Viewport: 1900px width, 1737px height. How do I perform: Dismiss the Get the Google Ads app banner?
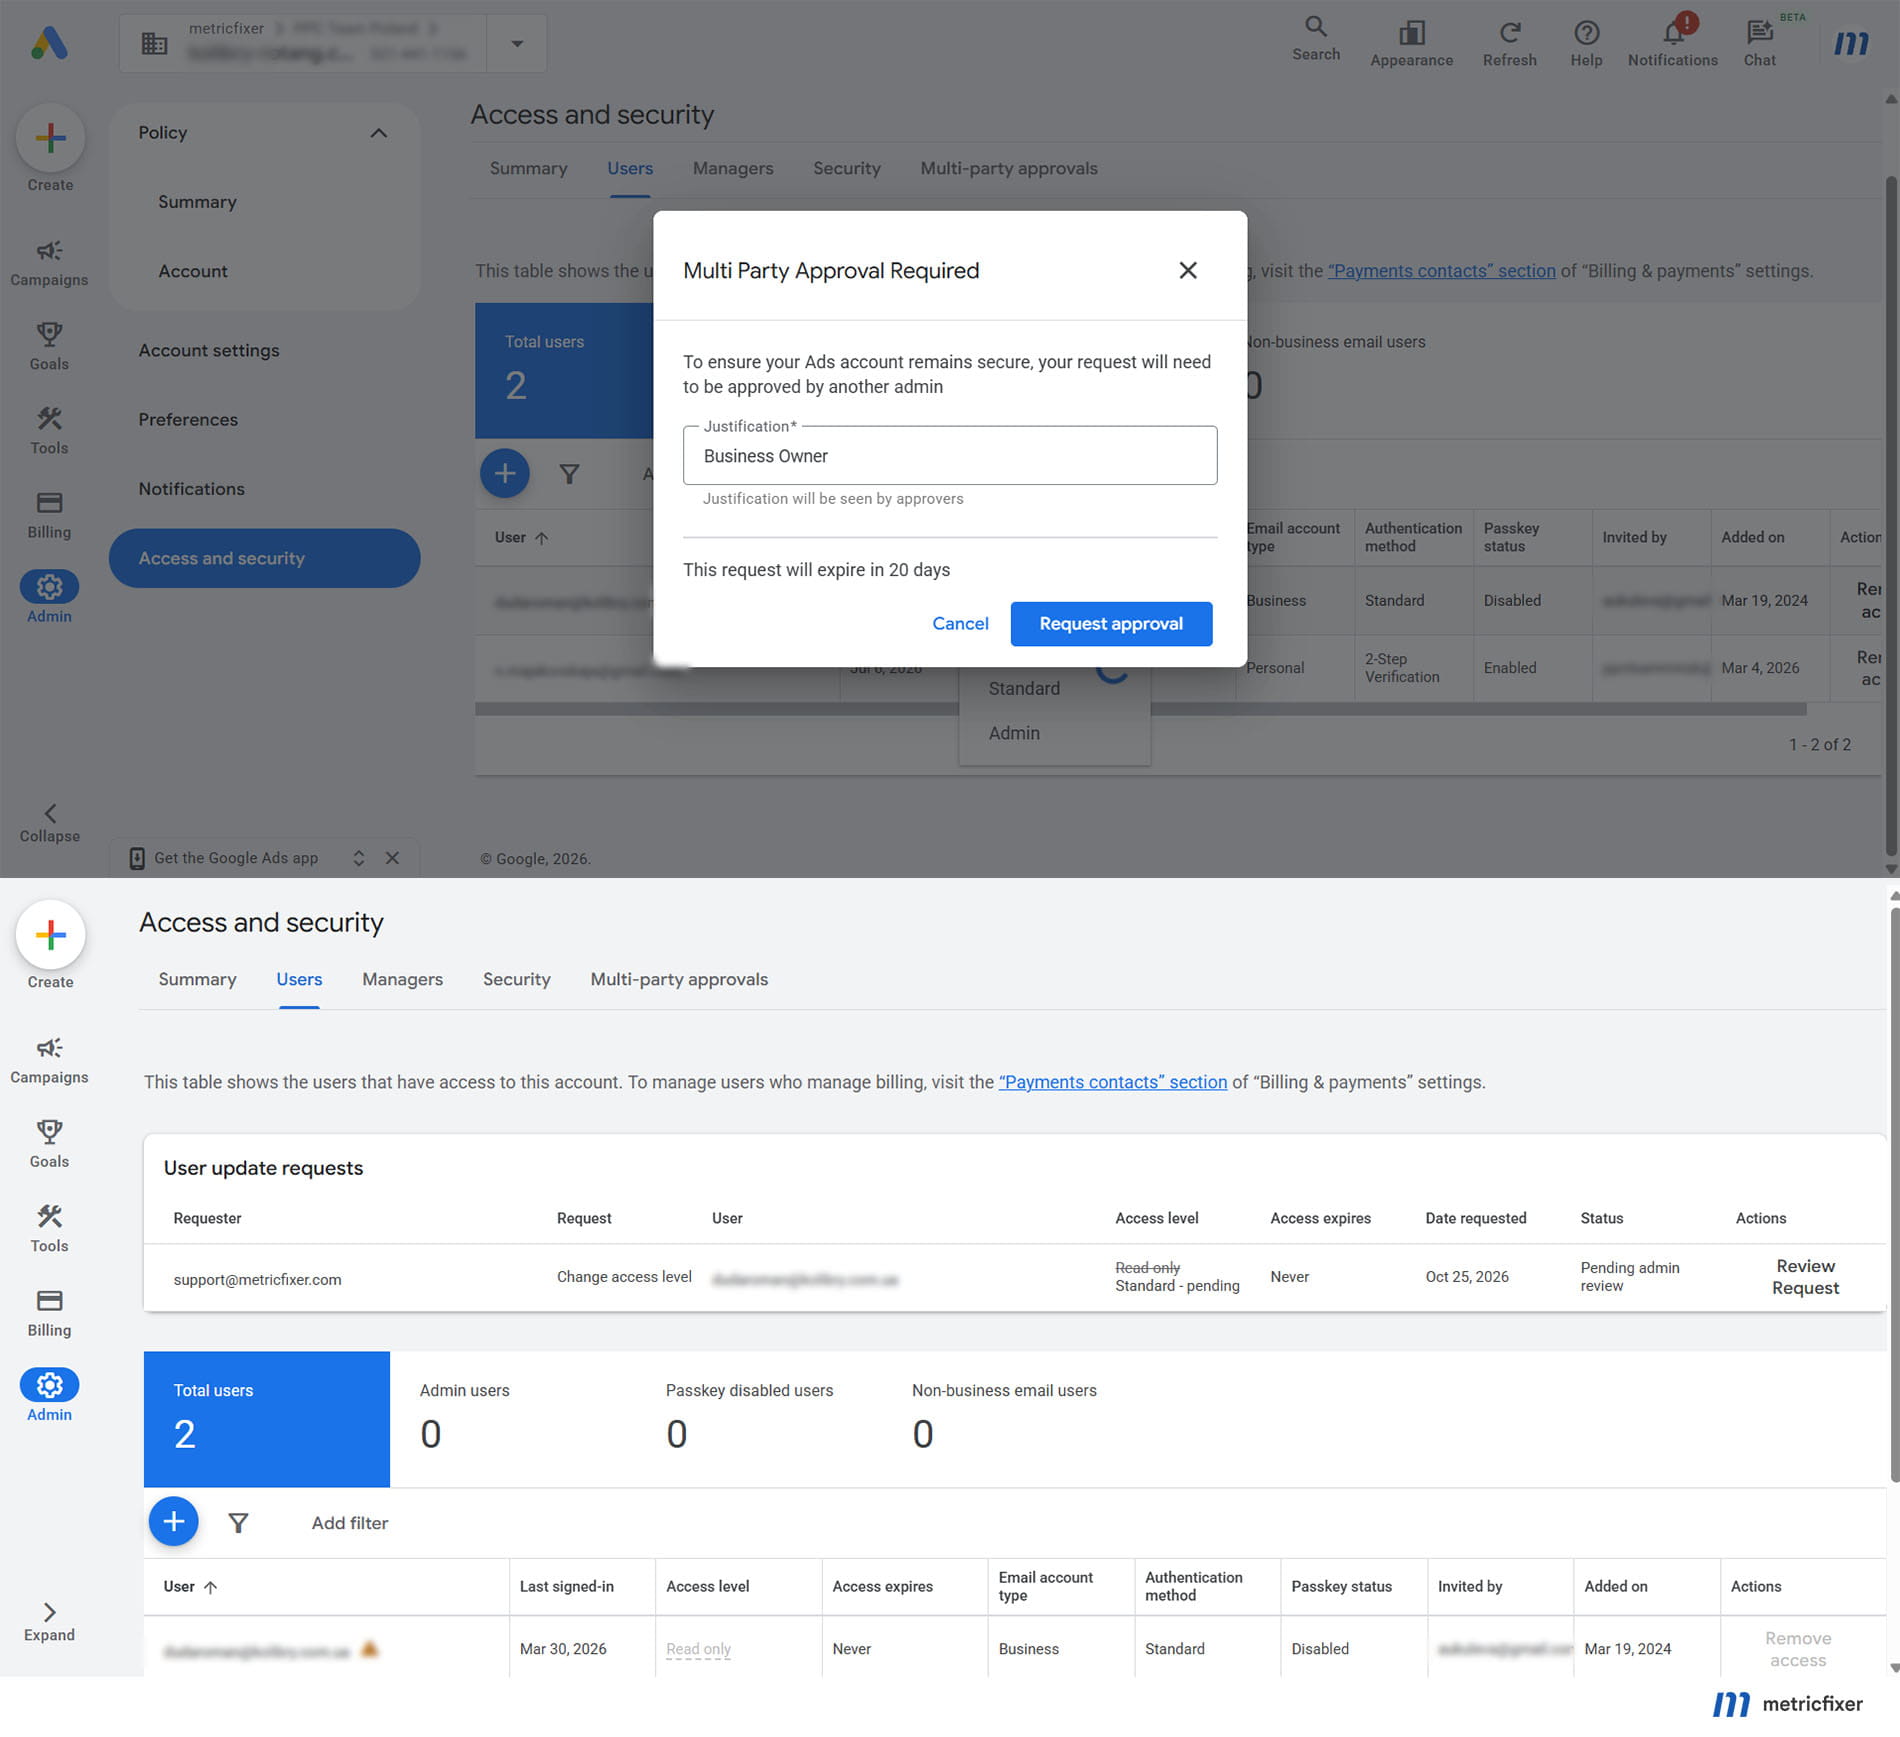392,858
